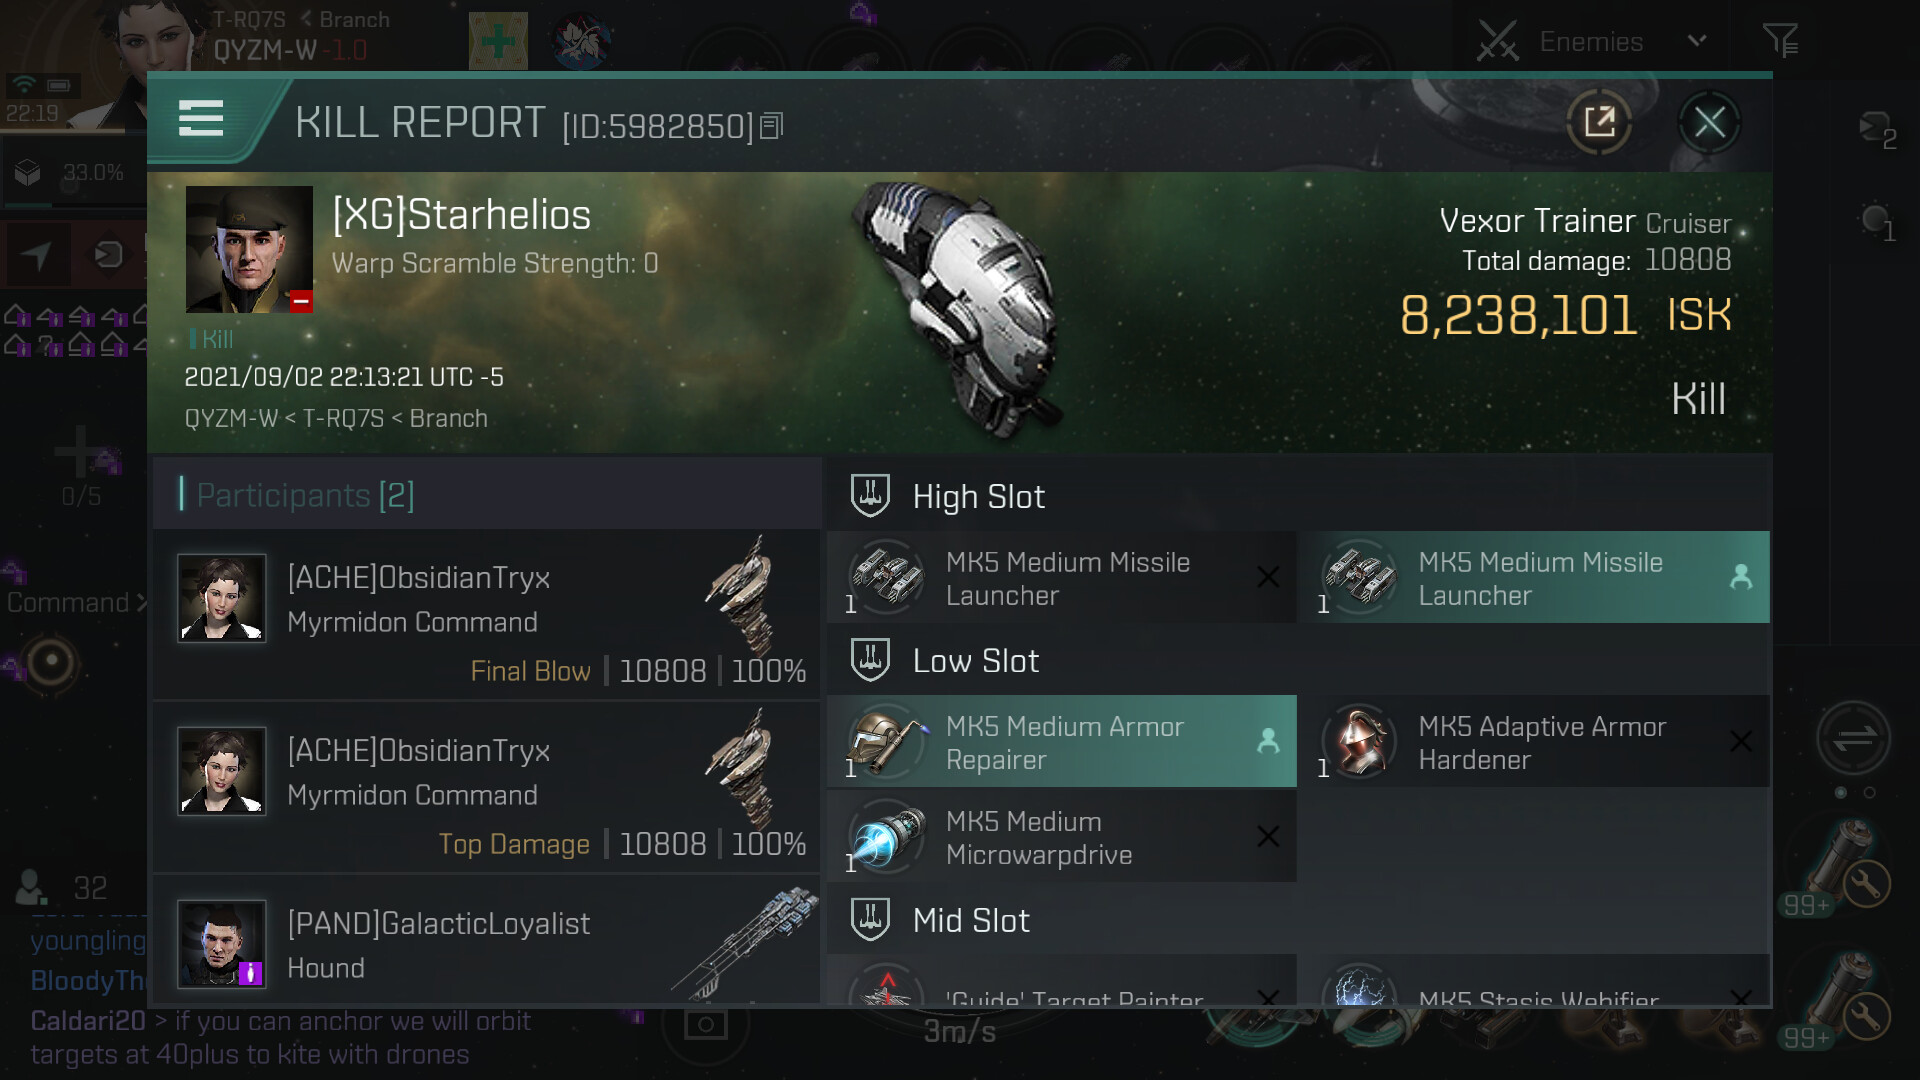Open the kill report hamburger menu

200,119
